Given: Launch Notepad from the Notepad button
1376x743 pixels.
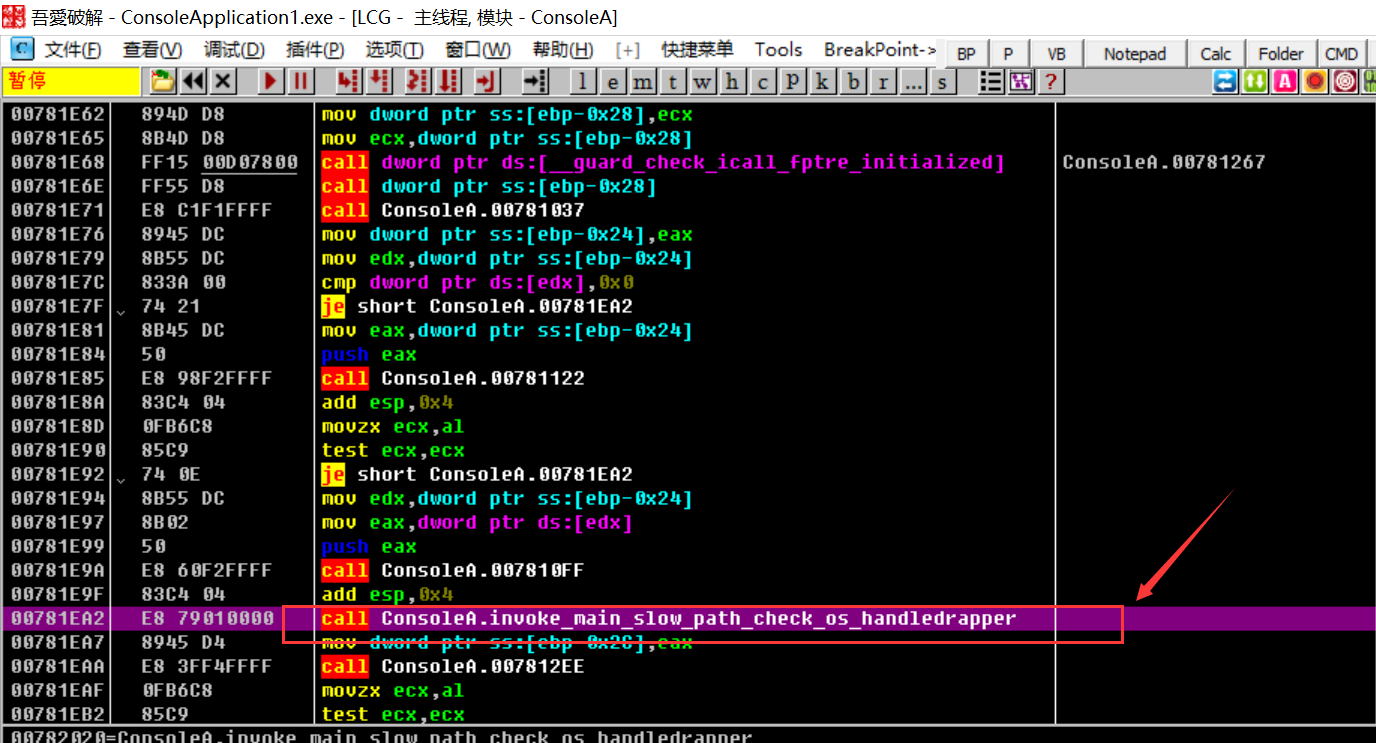Looking at the screenshot, I should [x=1135, y=54].
